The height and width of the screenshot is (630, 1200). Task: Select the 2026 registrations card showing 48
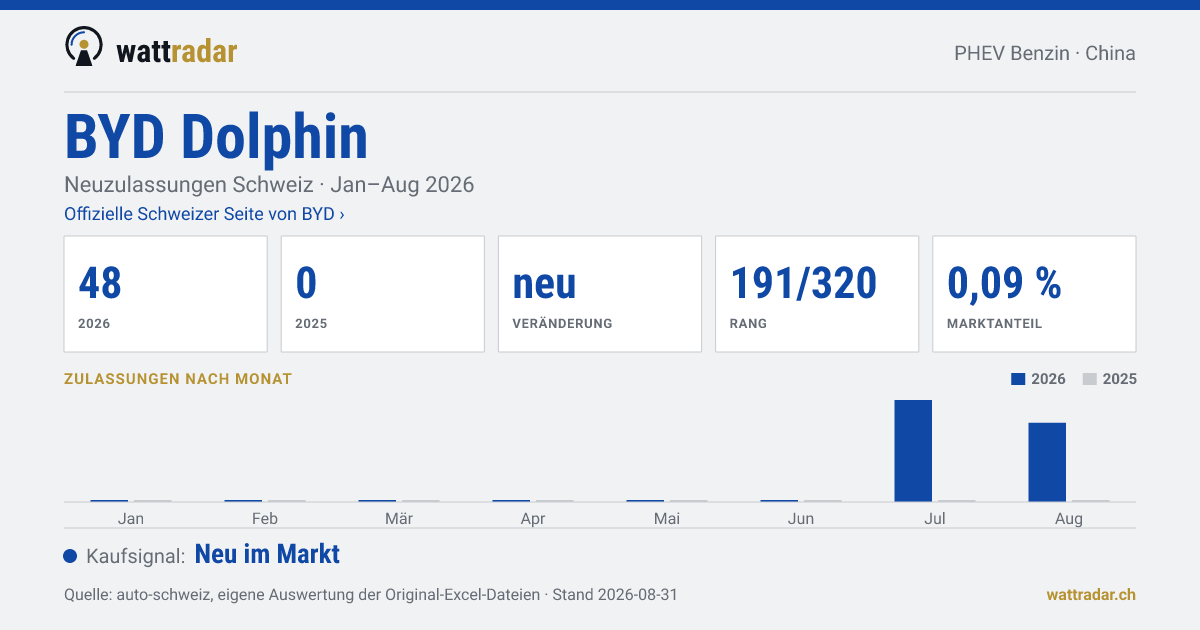pyautogui.click(x=166, y=294)
